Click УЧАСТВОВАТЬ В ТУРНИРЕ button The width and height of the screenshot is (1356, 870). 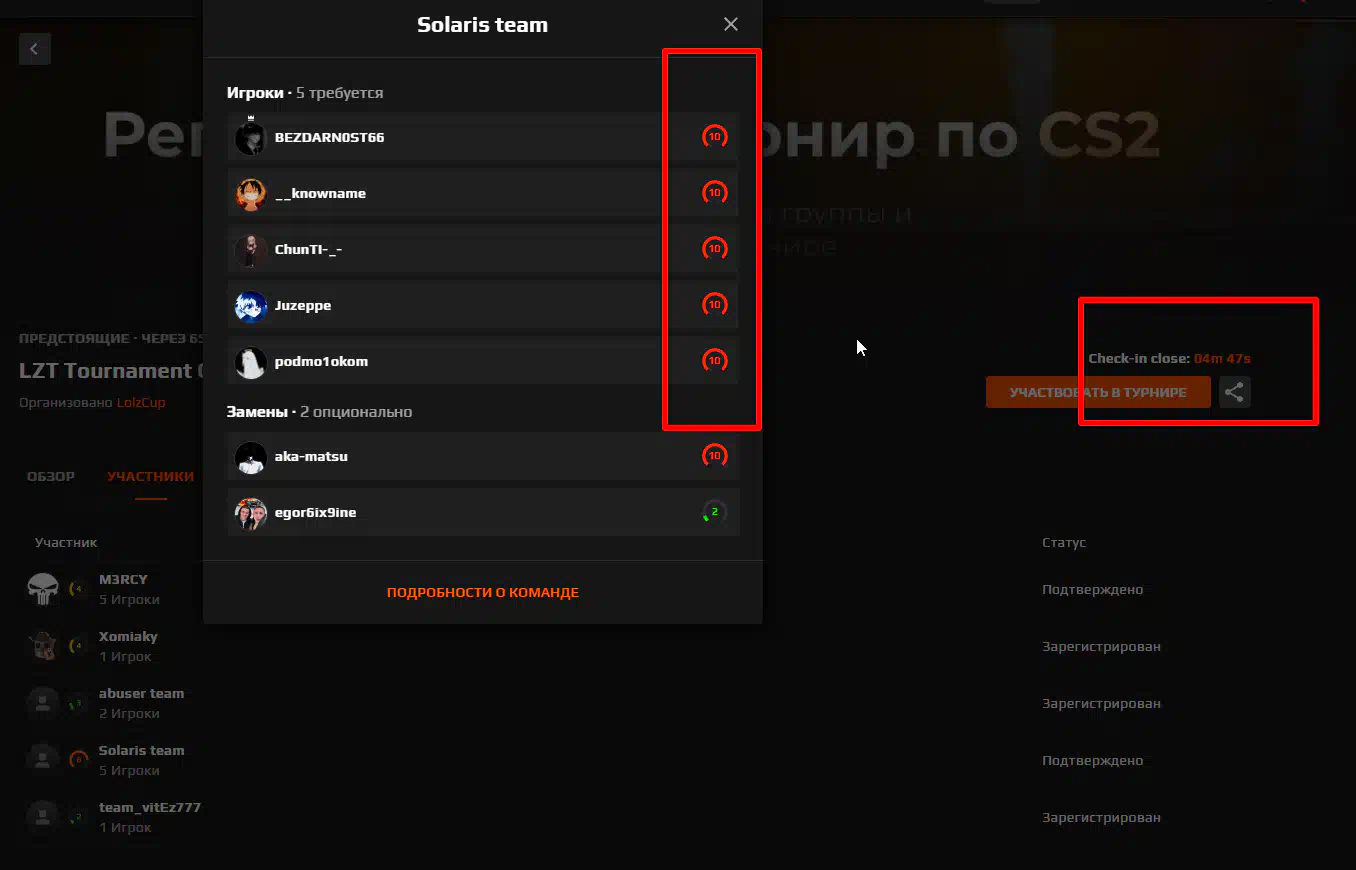(1098, 392)
